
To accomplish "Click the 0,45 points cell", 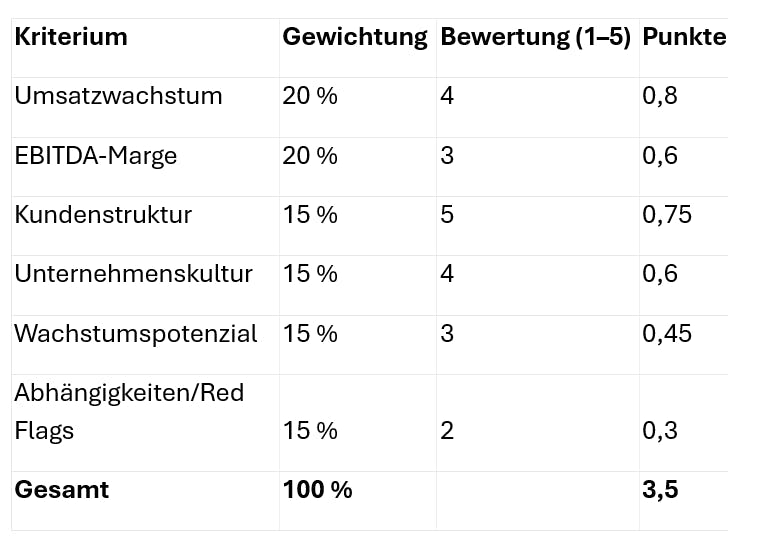I will pos(667,334).
